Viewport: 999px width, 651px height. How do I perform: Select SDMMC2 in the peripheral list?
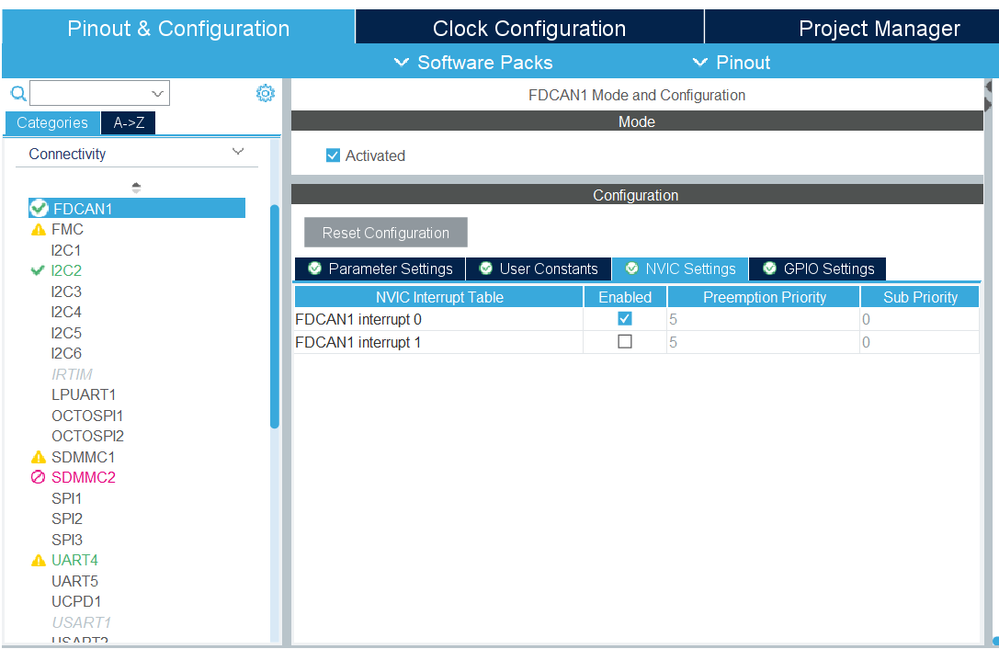tap(83, 477)
